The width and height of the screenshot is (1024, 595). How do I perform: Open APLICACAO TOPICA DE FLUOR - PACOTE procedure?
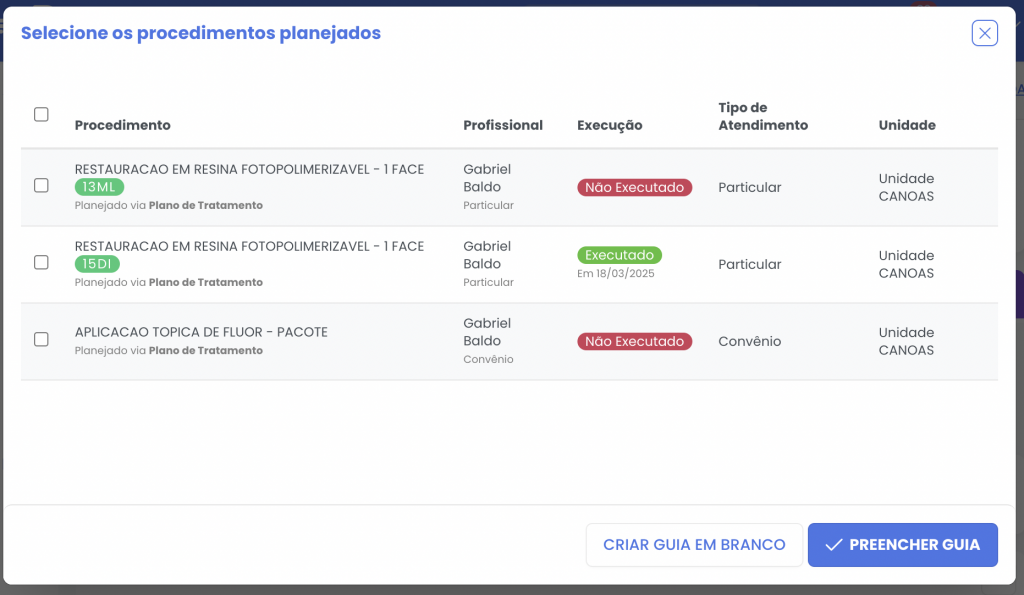tap(201, 332)
